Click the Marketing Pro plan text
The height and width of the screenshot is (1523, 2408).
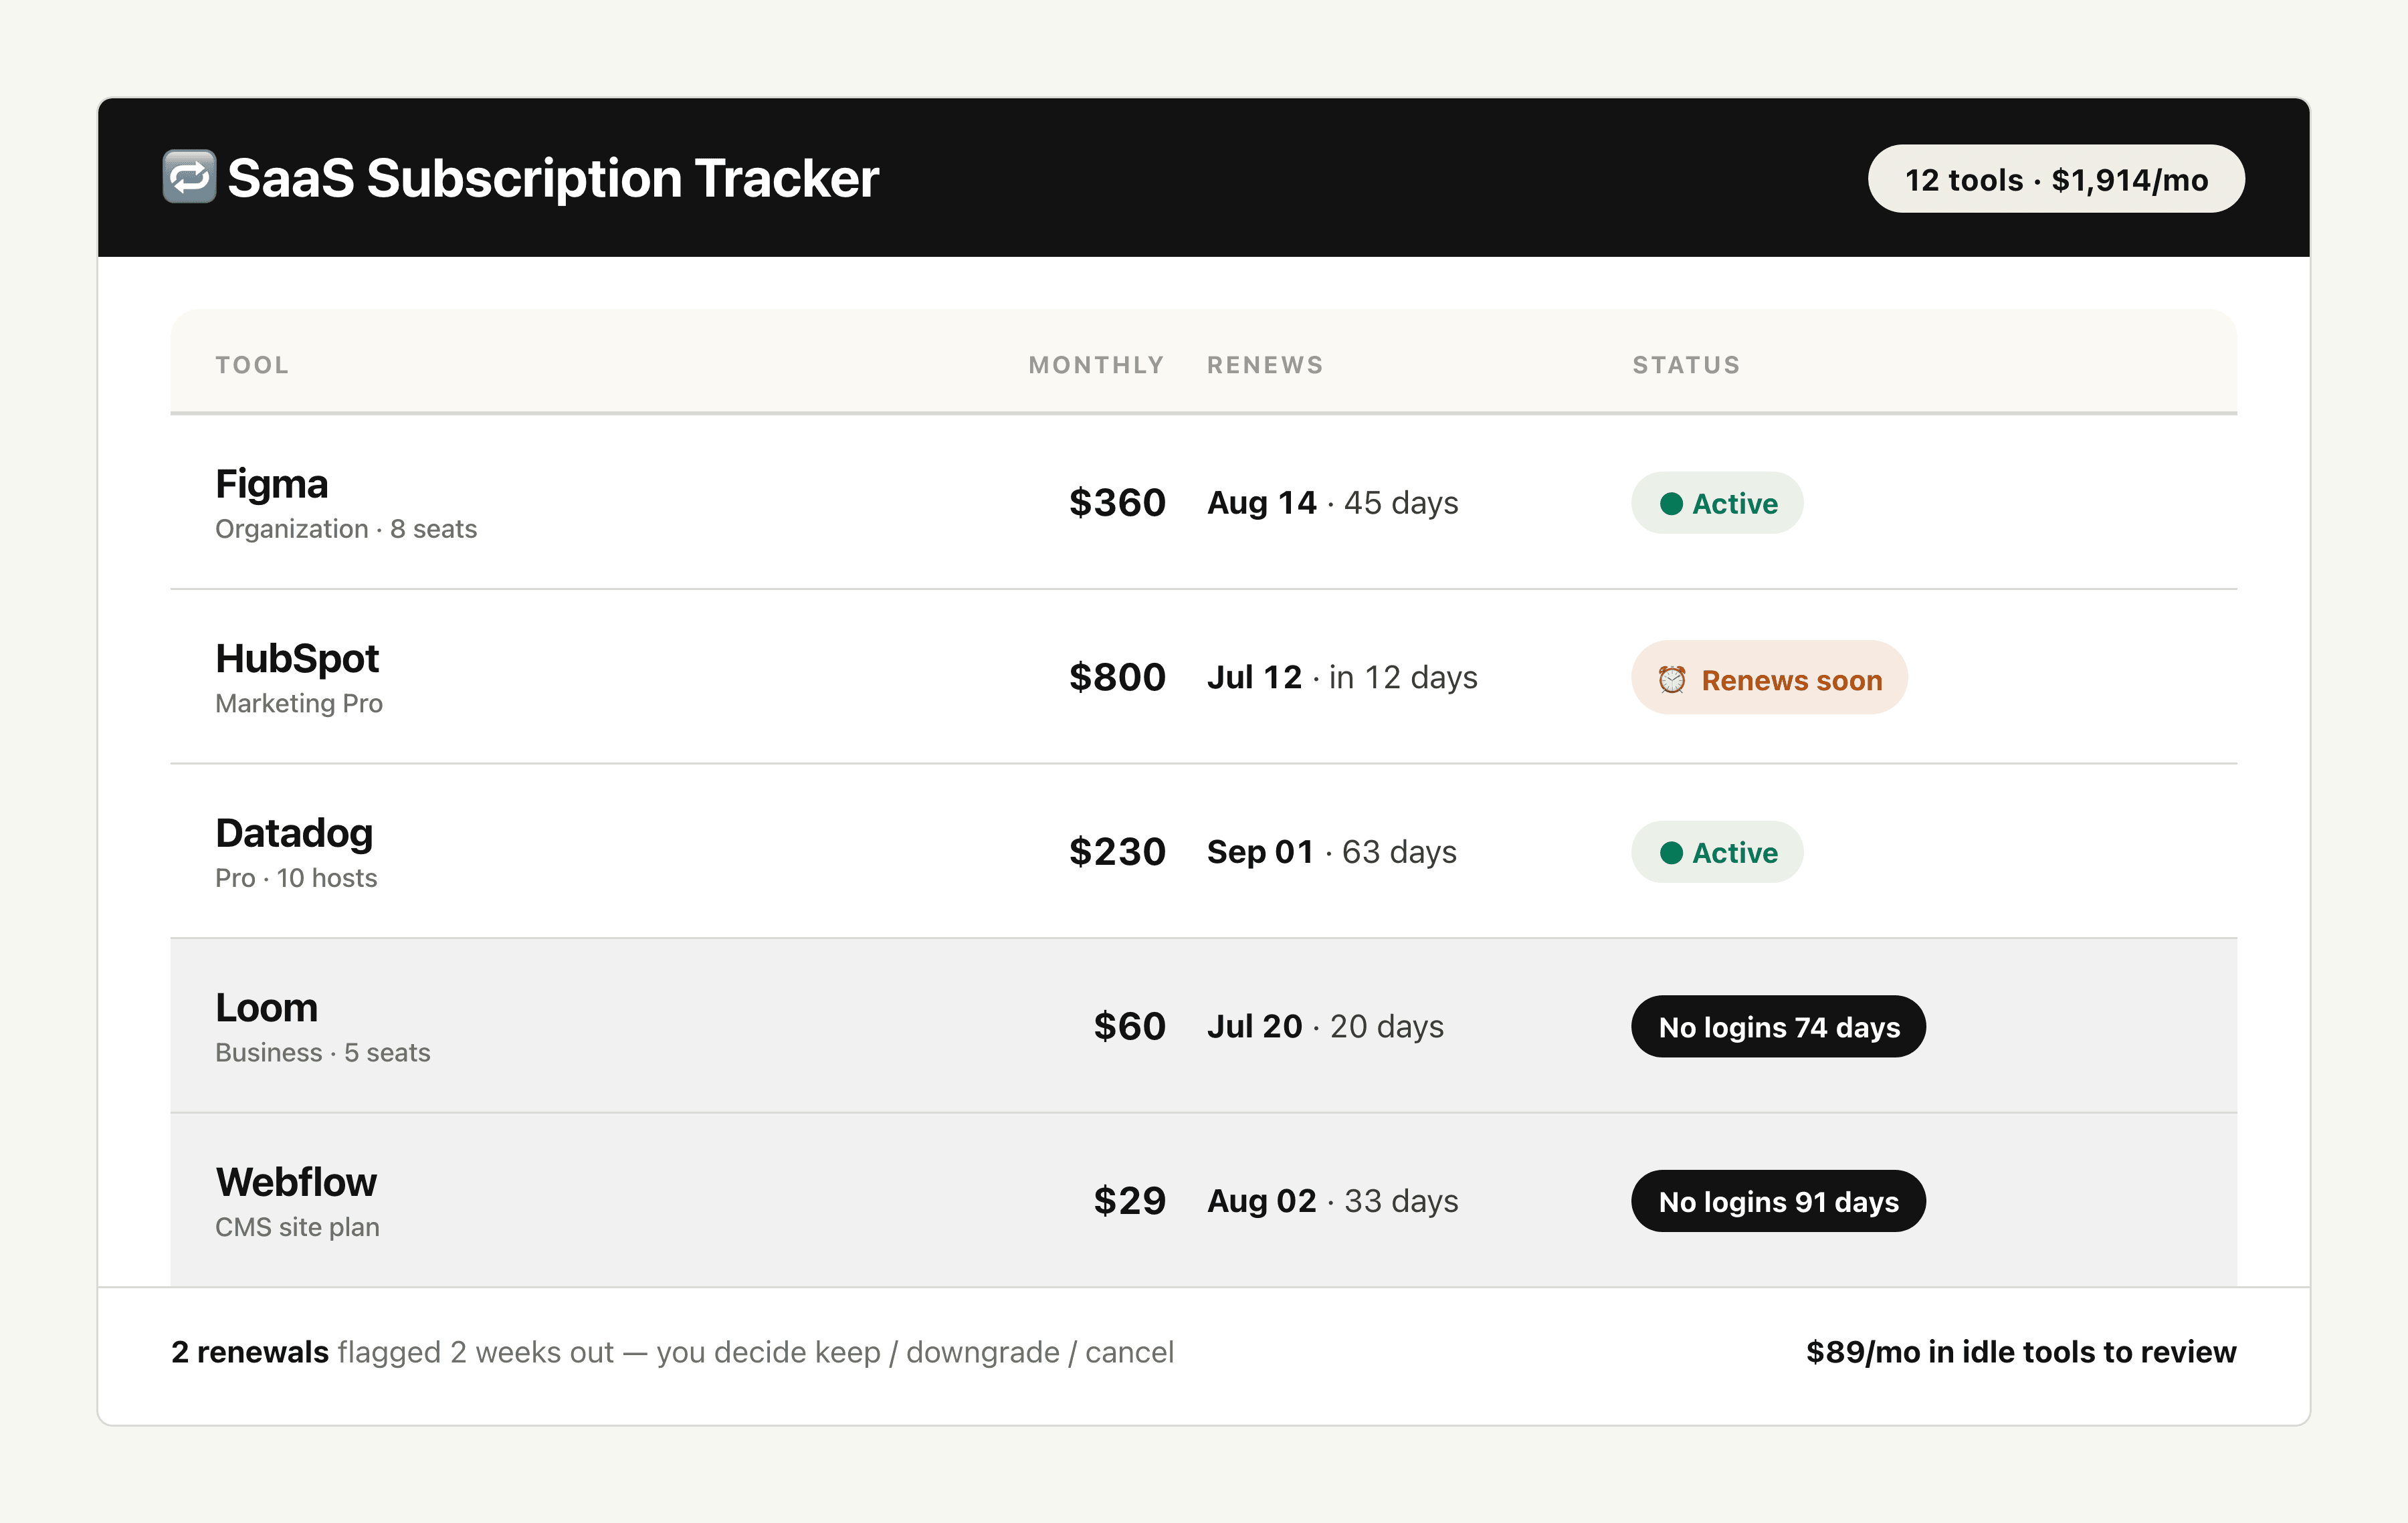299,703
